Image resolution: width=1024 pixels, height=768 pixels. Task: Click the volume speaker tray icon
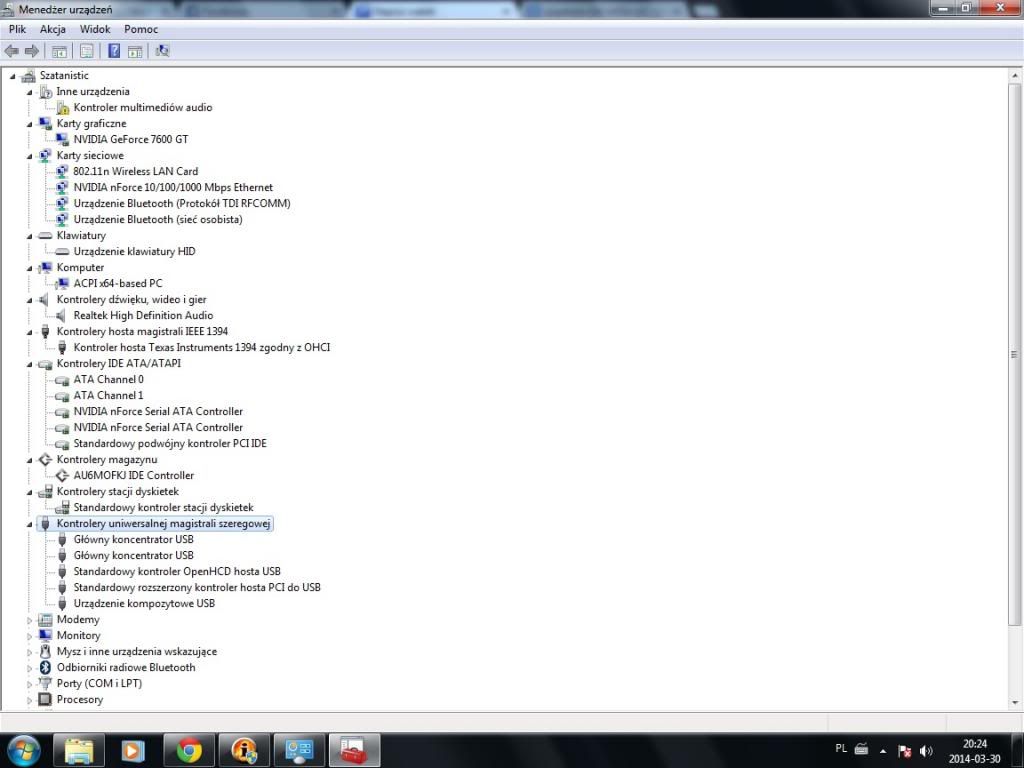click(926, 751)
